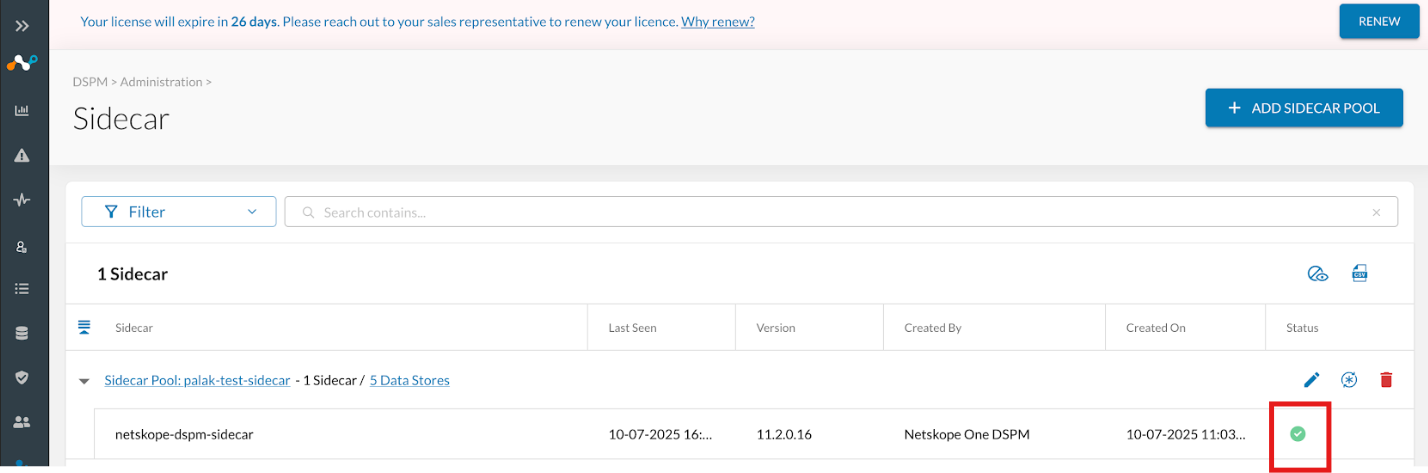Open the user access sidebar icon

[x=22, y=245]
